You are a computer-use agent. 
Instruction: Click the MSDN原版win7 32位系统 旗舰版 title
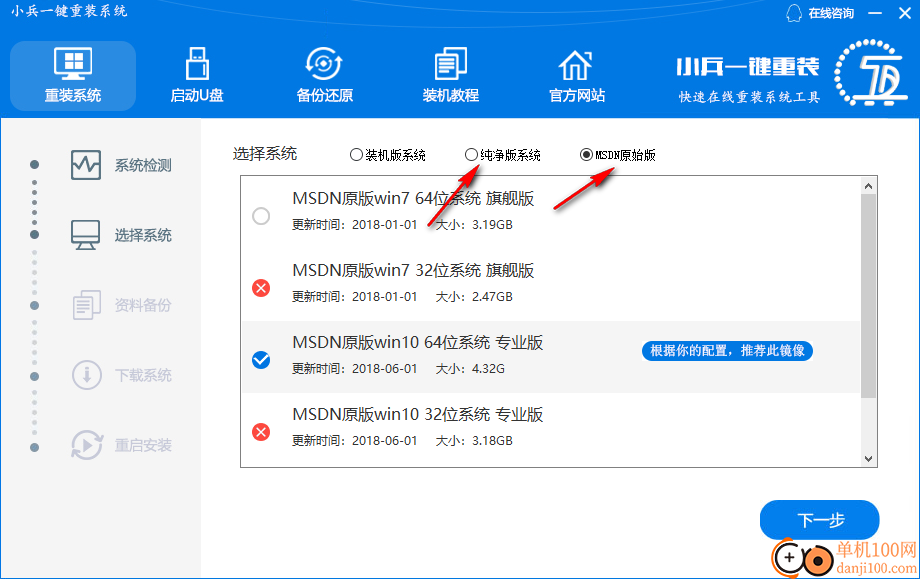[x=413, y=270]
